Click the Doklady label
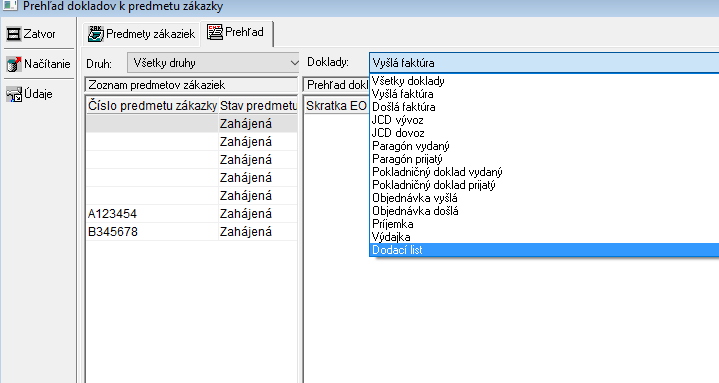 [x=328, y=62]
